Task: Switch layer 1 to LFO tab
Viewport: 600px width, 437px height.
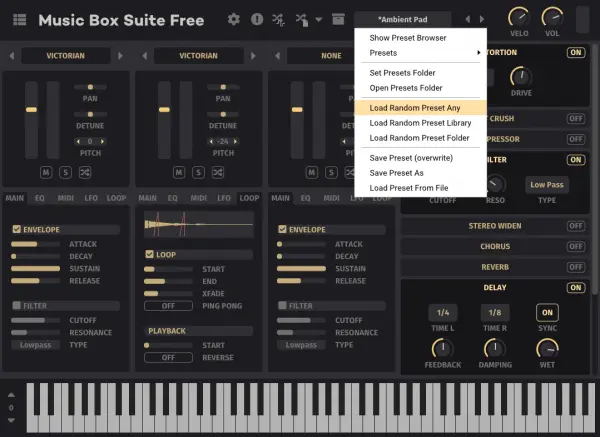Action: (91, 198)
